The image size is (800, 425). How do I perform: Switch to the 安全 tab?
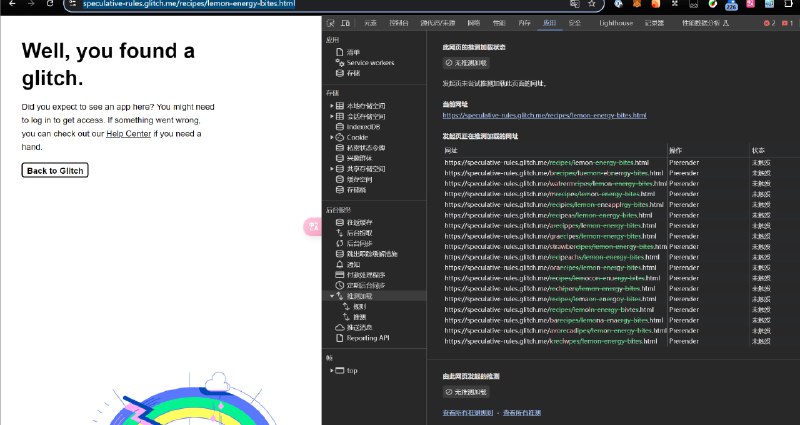(x=574, y=23)
